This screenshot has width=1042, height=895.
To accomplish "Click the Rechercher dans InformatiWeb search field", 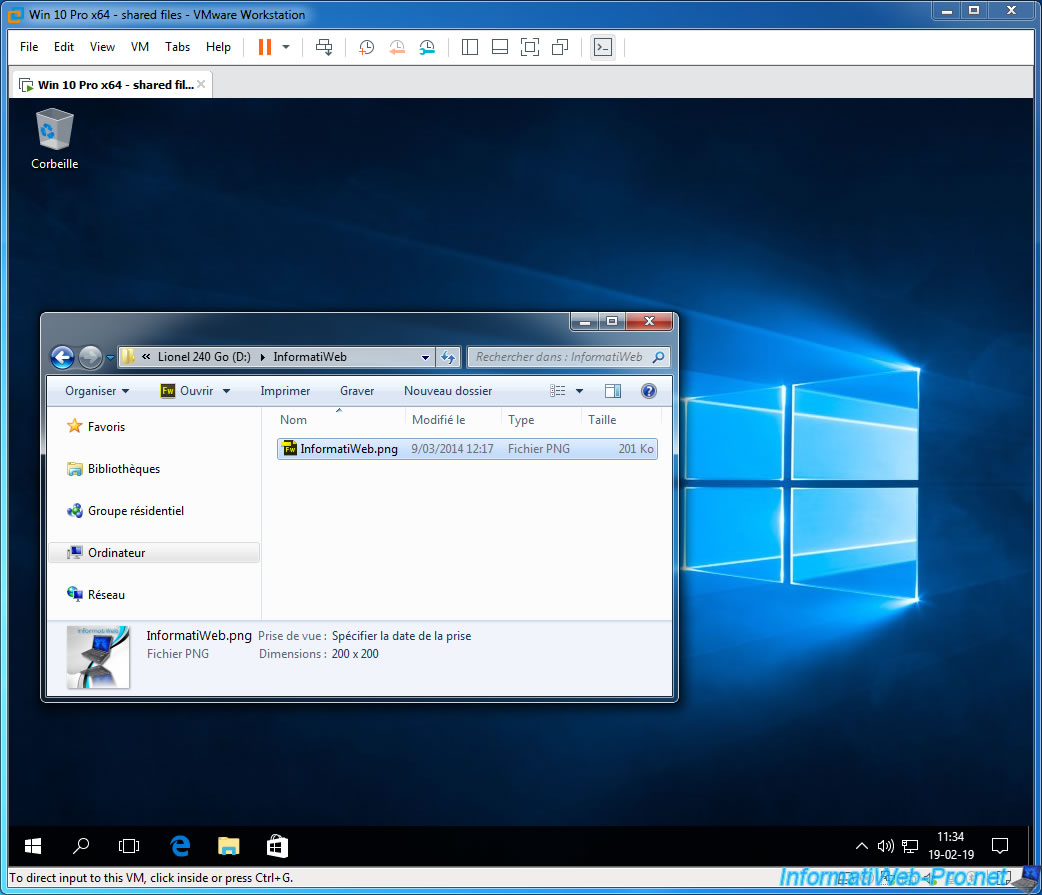I will click(x=560, y=357).
